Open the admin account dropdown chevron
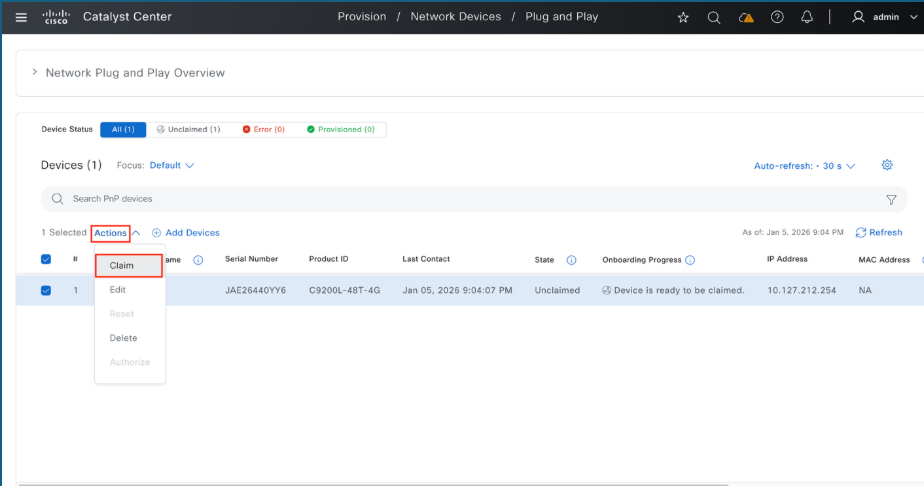 click(x=913, y=17)
